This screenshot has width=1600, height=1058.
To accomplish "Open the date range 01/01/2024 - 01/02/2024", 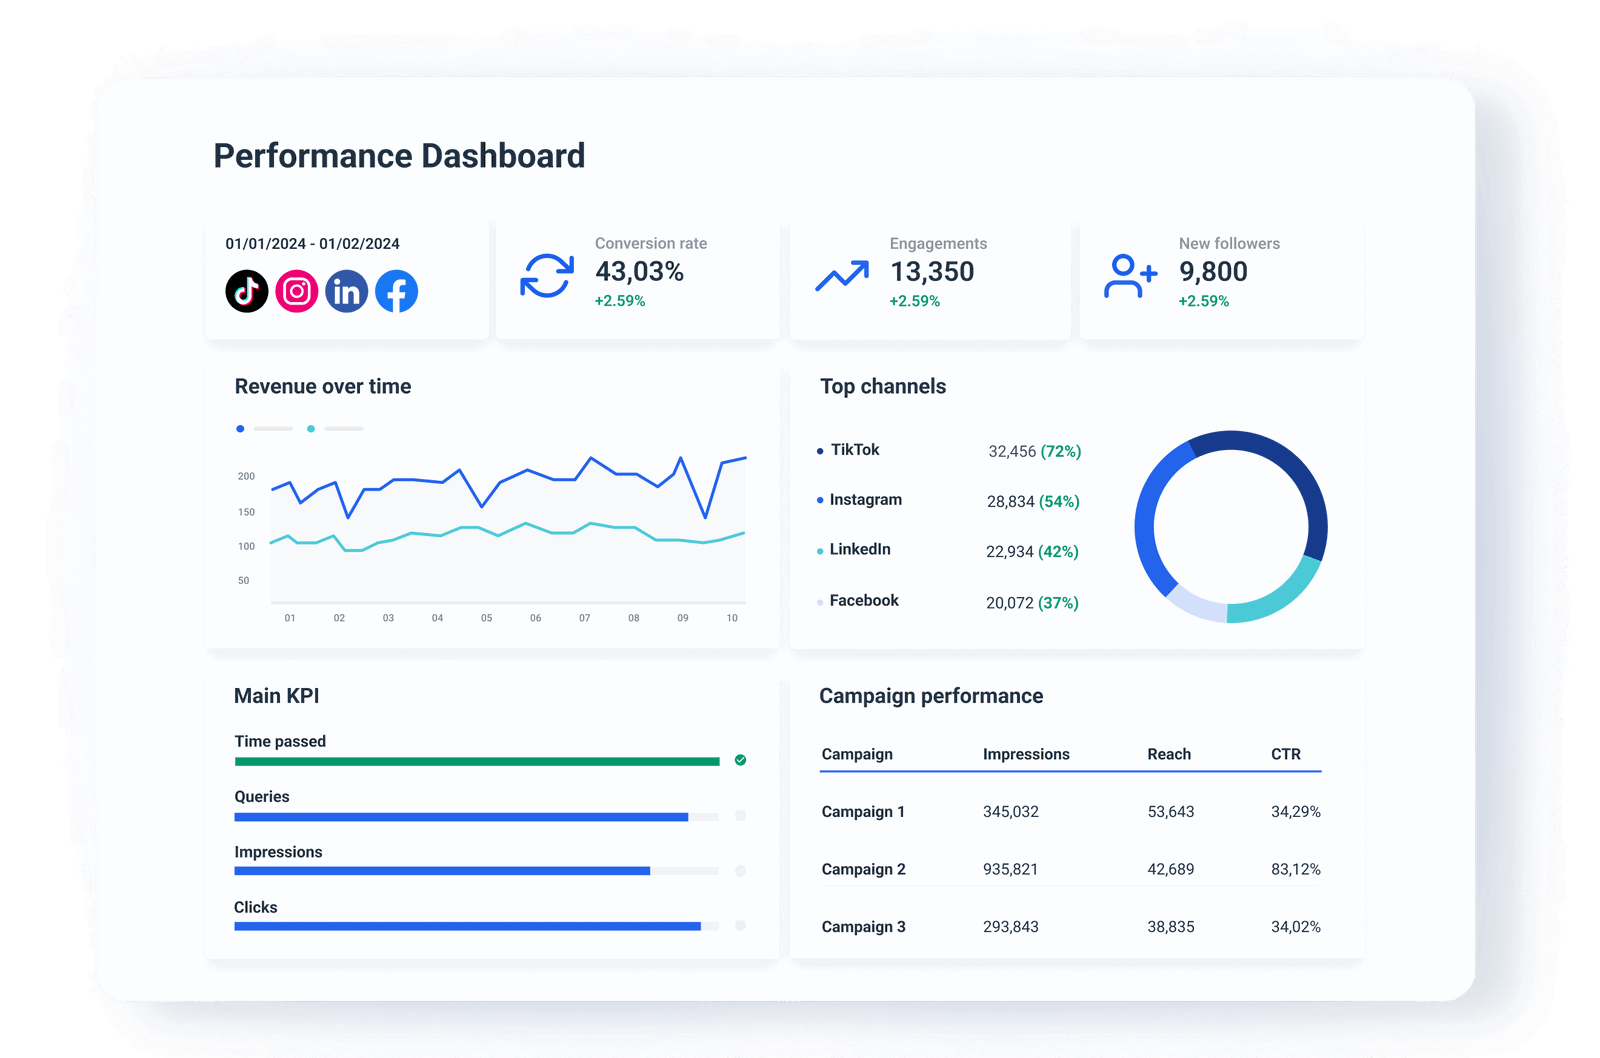I will [x=312, y=243].
